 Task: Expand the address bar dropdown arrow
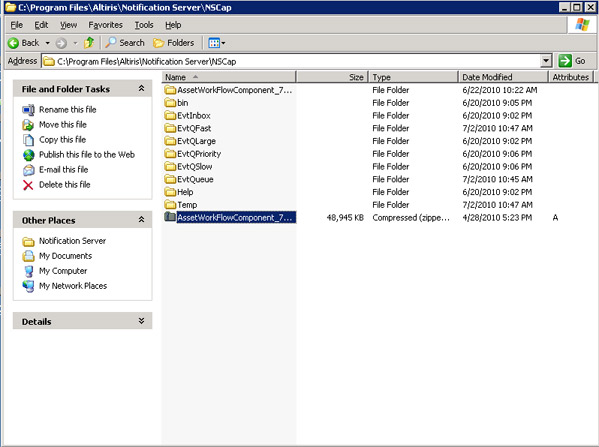pos(546,61)
